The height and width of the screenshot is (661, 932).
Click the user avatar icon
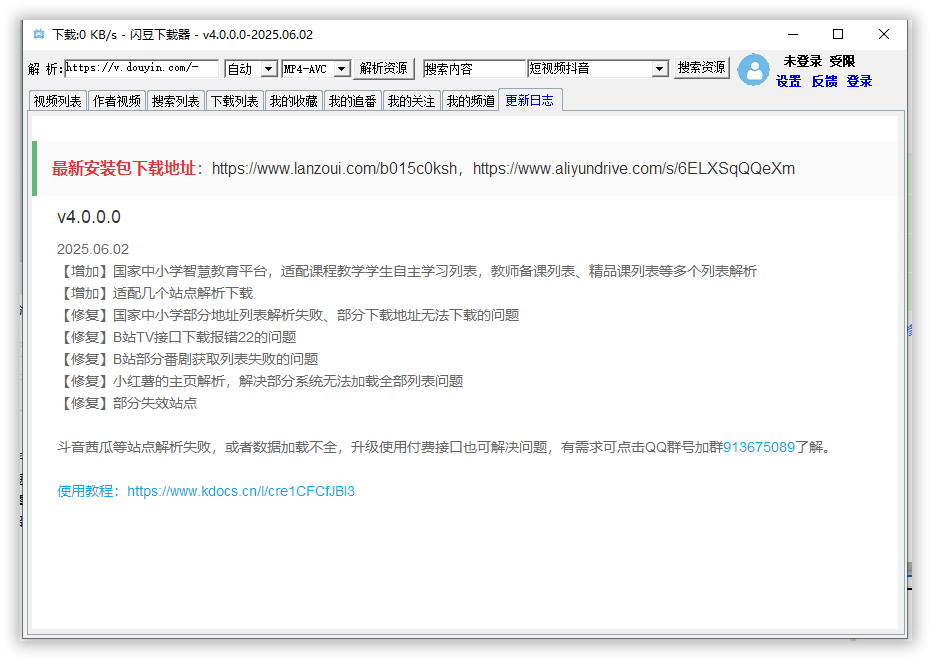[753, 70]
